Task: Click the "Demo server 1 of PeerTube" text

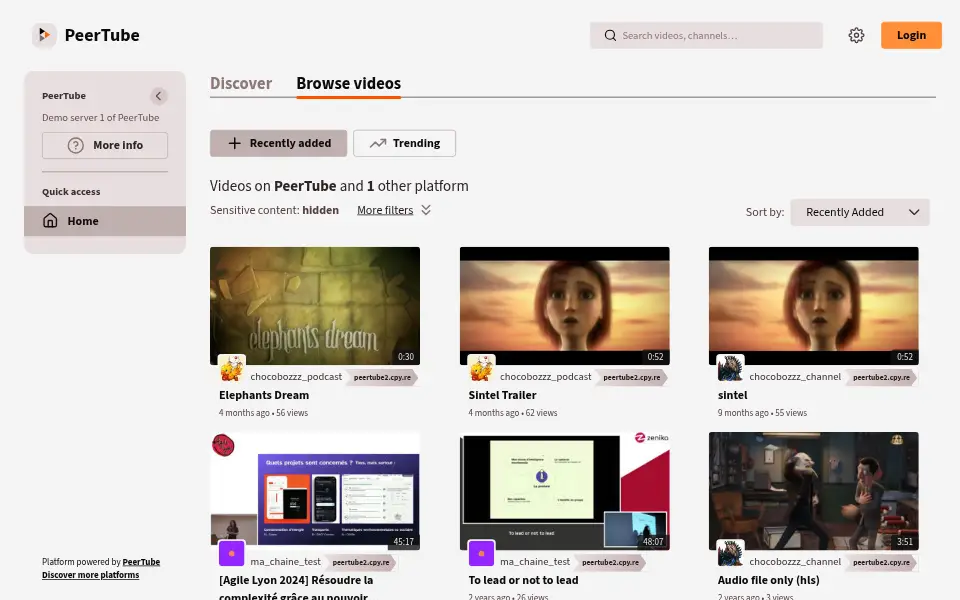Action: pos(100,118)
